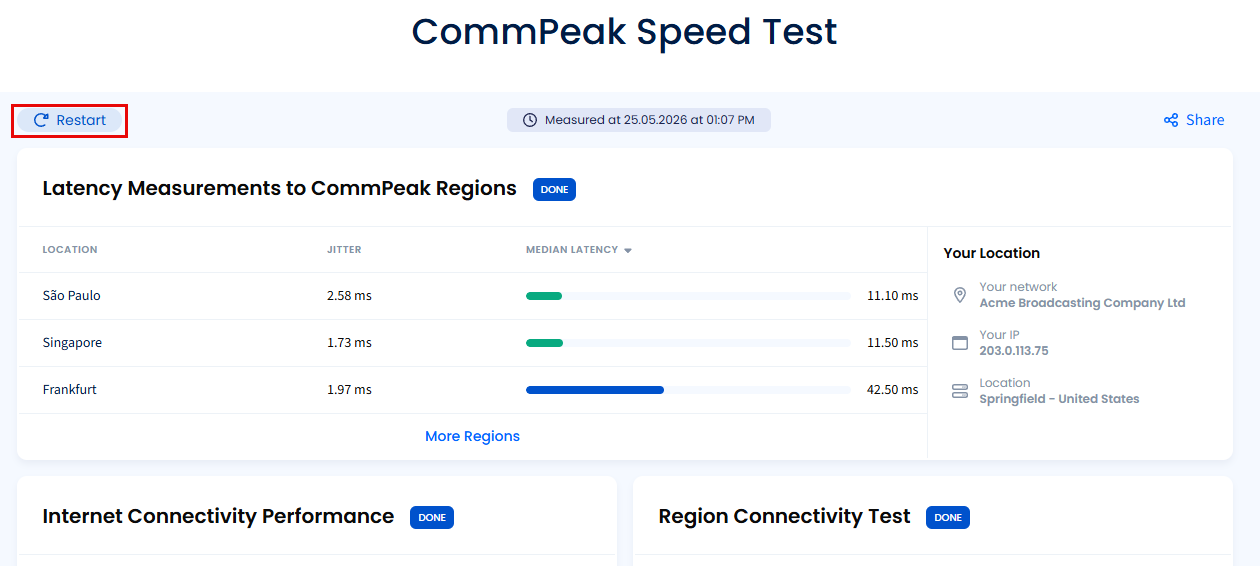Click the 11.50 ms latency value
This screenshot has height=566, width=1260.
(x=892, y=343)
